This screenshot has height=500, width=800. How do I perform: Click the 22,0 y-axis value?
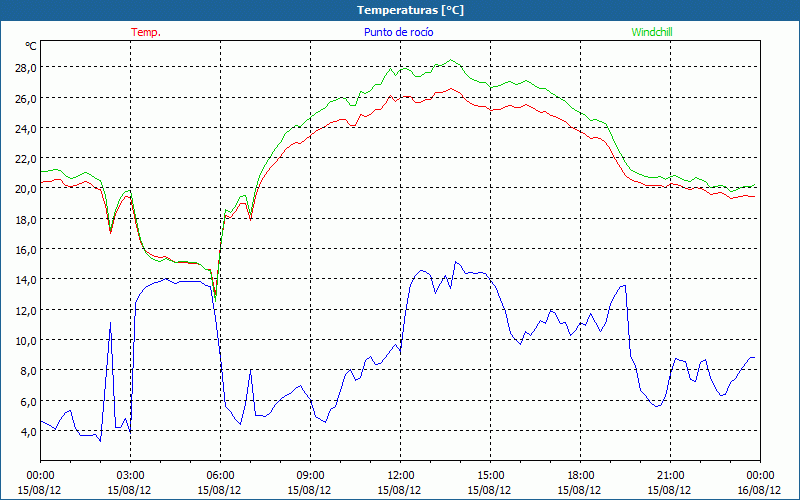25,159
